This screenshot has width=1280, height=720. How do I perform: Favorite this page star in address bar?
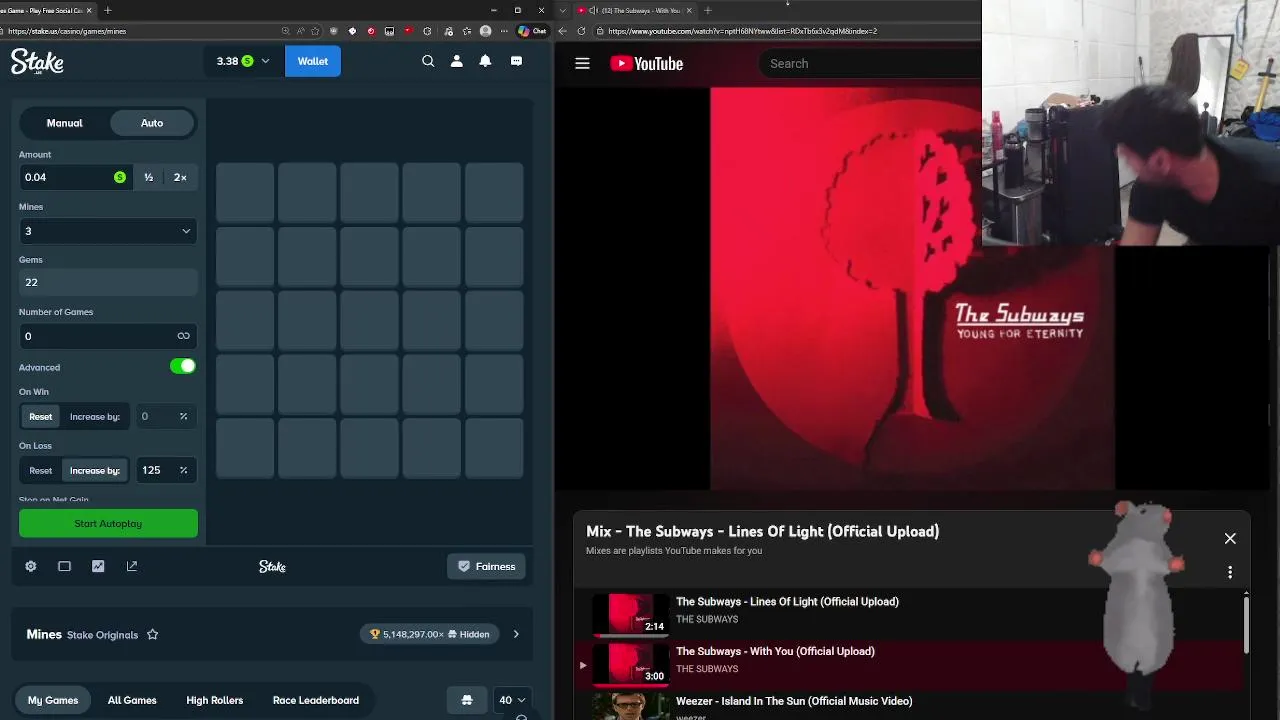pyautogui.click(x=314, y=31)
